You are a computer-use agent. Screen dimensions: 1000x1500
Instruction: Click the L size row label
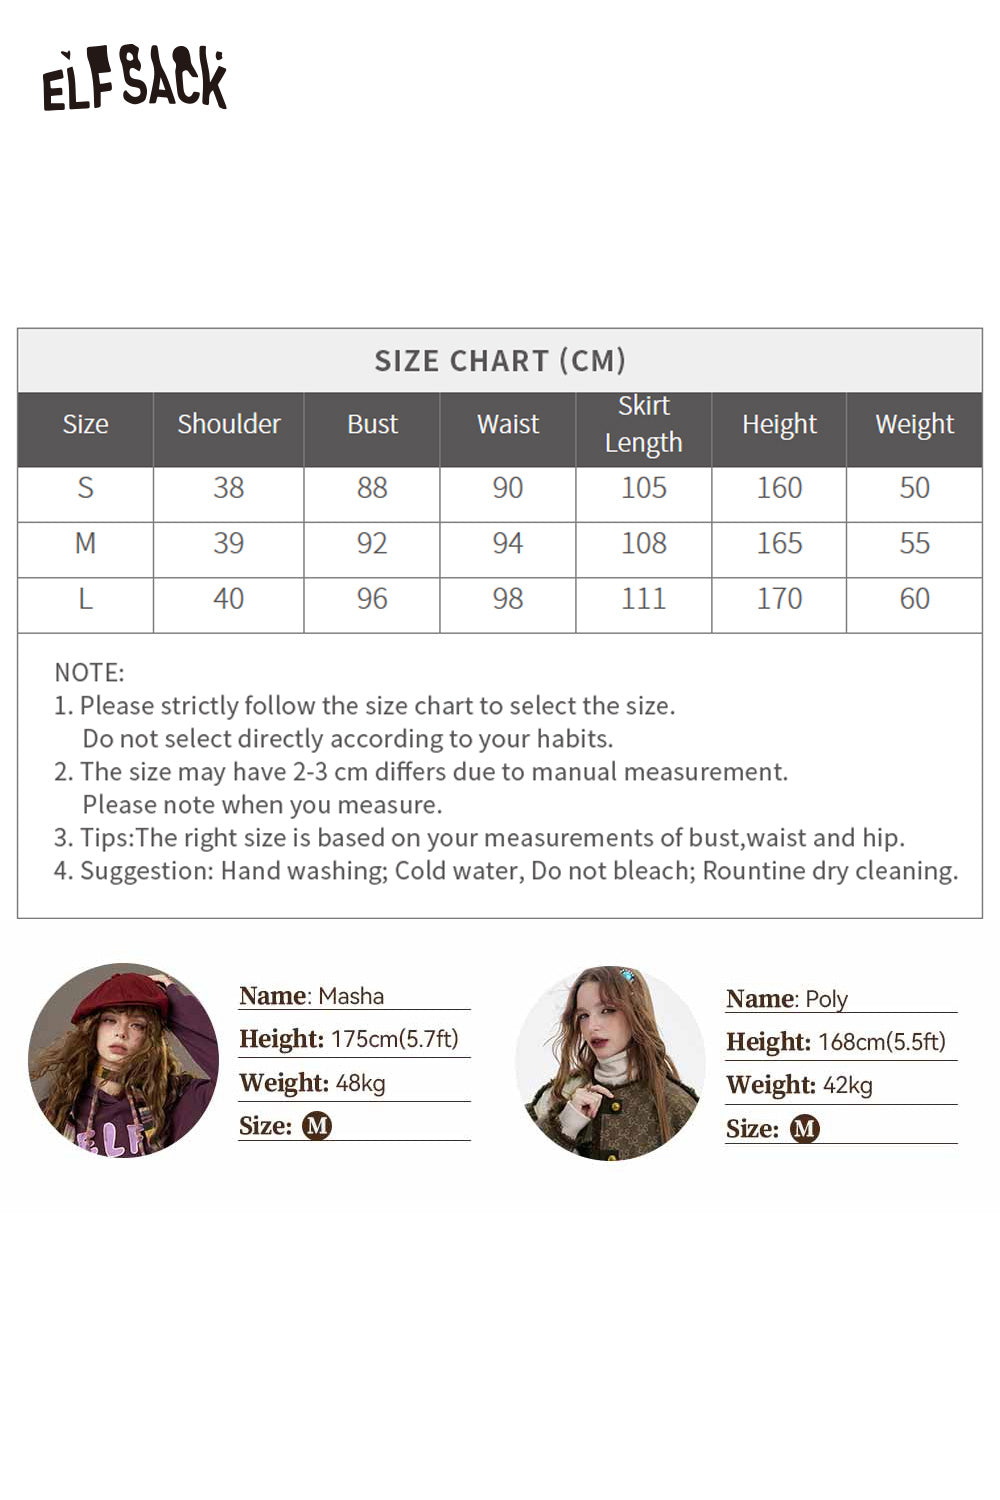[86, 599]
